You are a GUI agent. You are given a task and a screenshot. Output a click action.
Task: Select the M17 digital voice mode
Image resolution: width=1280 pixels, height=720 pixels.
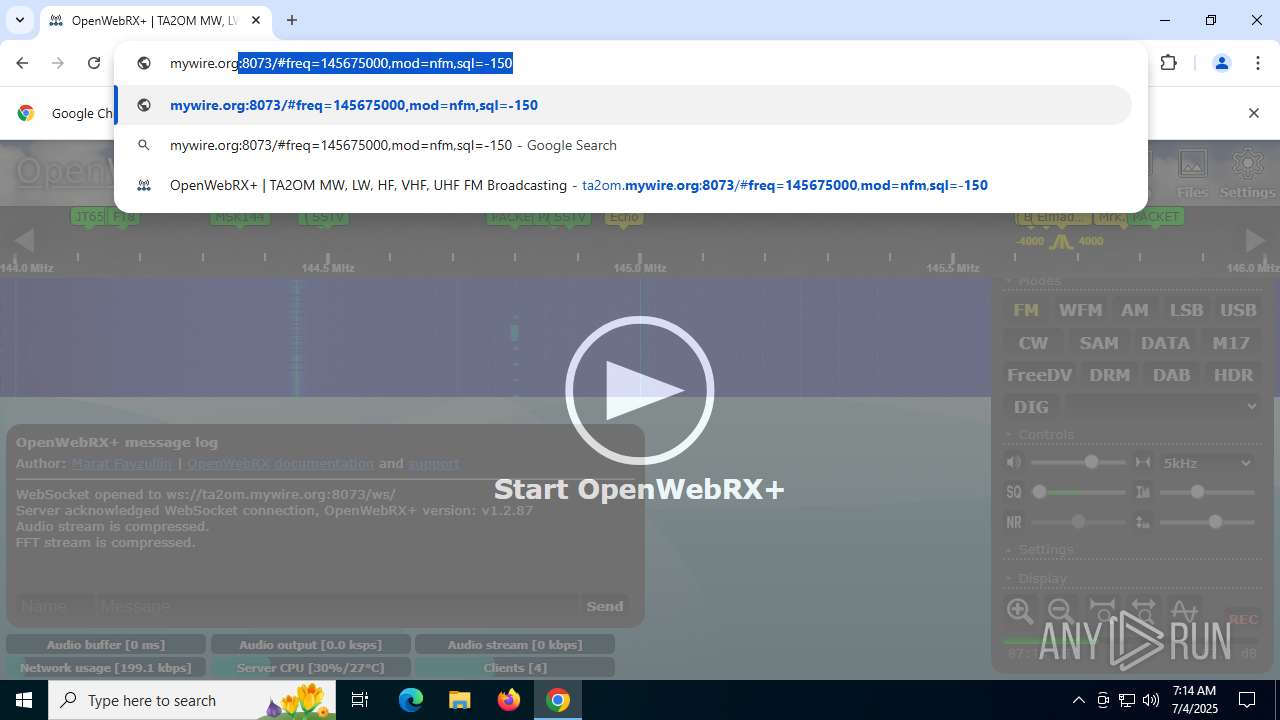(x=1231, y=343)
